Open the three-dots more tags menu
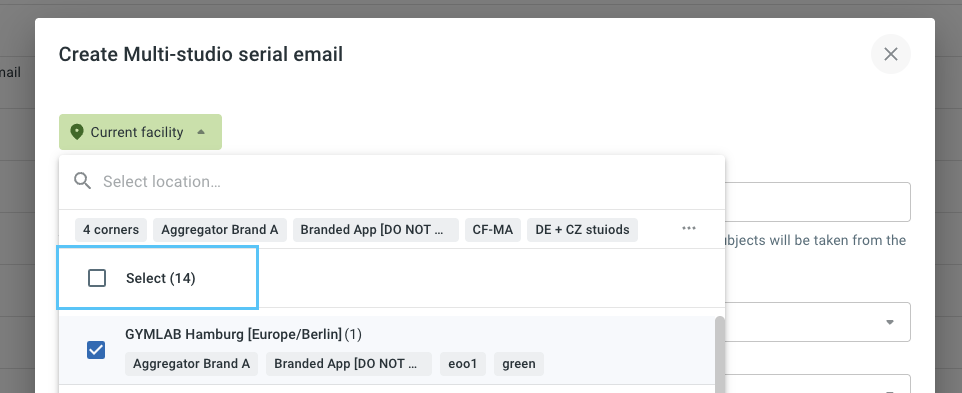The image size is (962, 393). click(x=689, y=229)
